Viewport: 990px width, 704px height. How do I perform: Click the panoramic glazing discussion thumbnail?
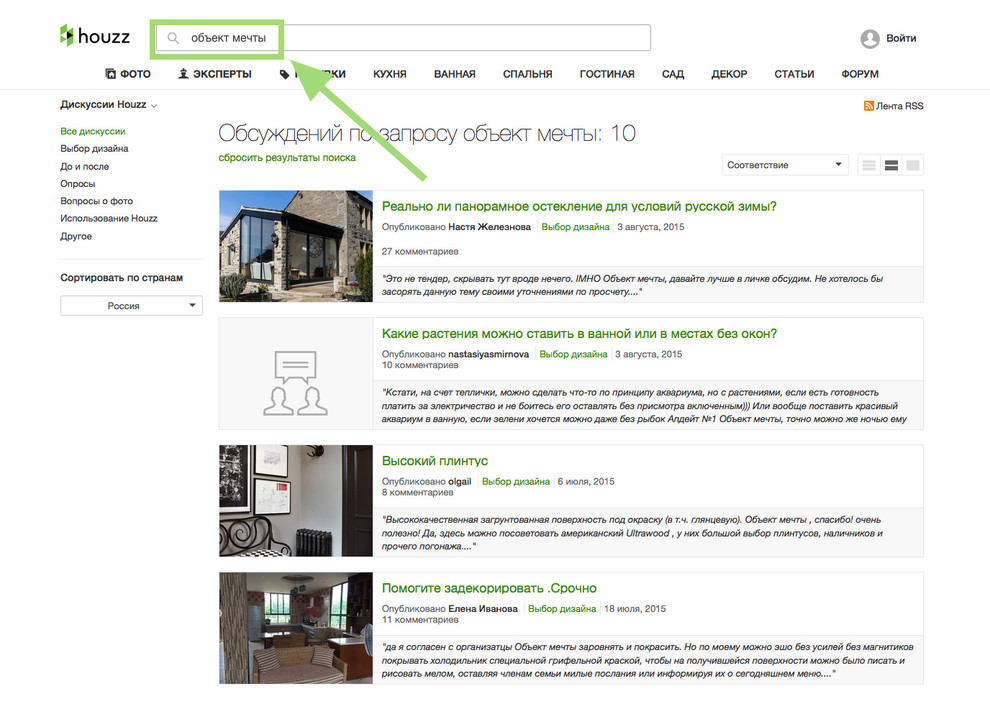coord(295,246)
